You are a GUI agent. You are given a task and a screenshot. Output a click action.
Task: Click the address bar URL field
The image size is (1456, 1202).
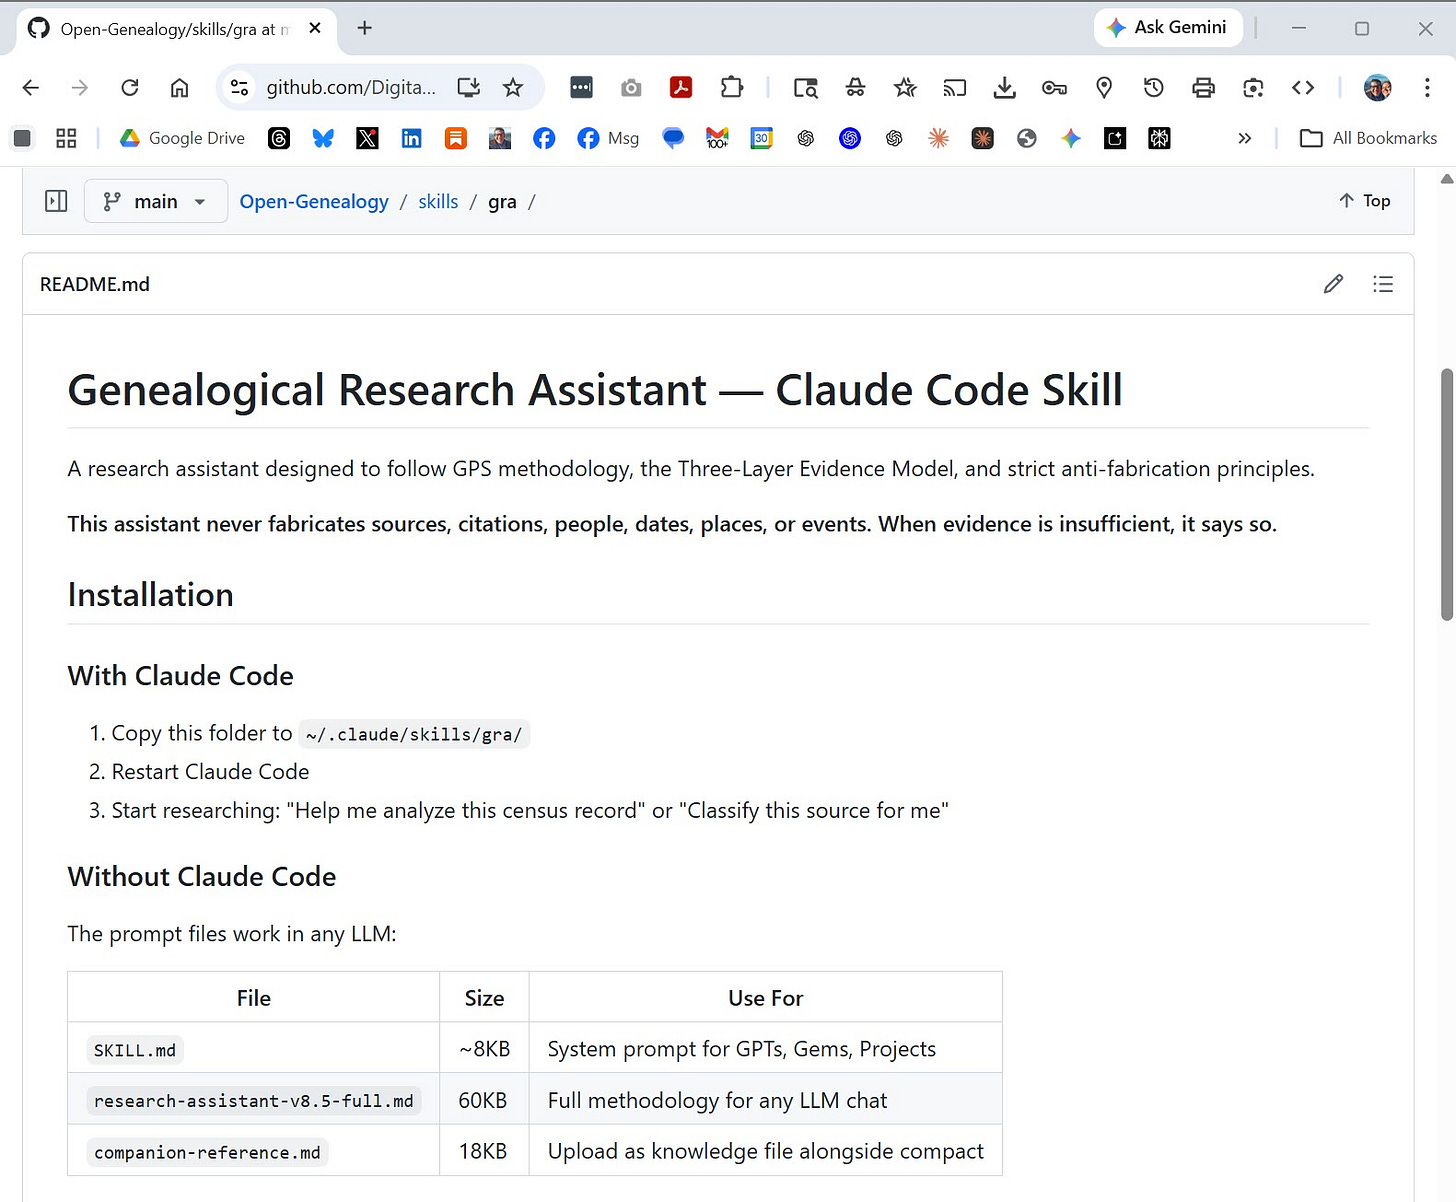click(351, 88)
